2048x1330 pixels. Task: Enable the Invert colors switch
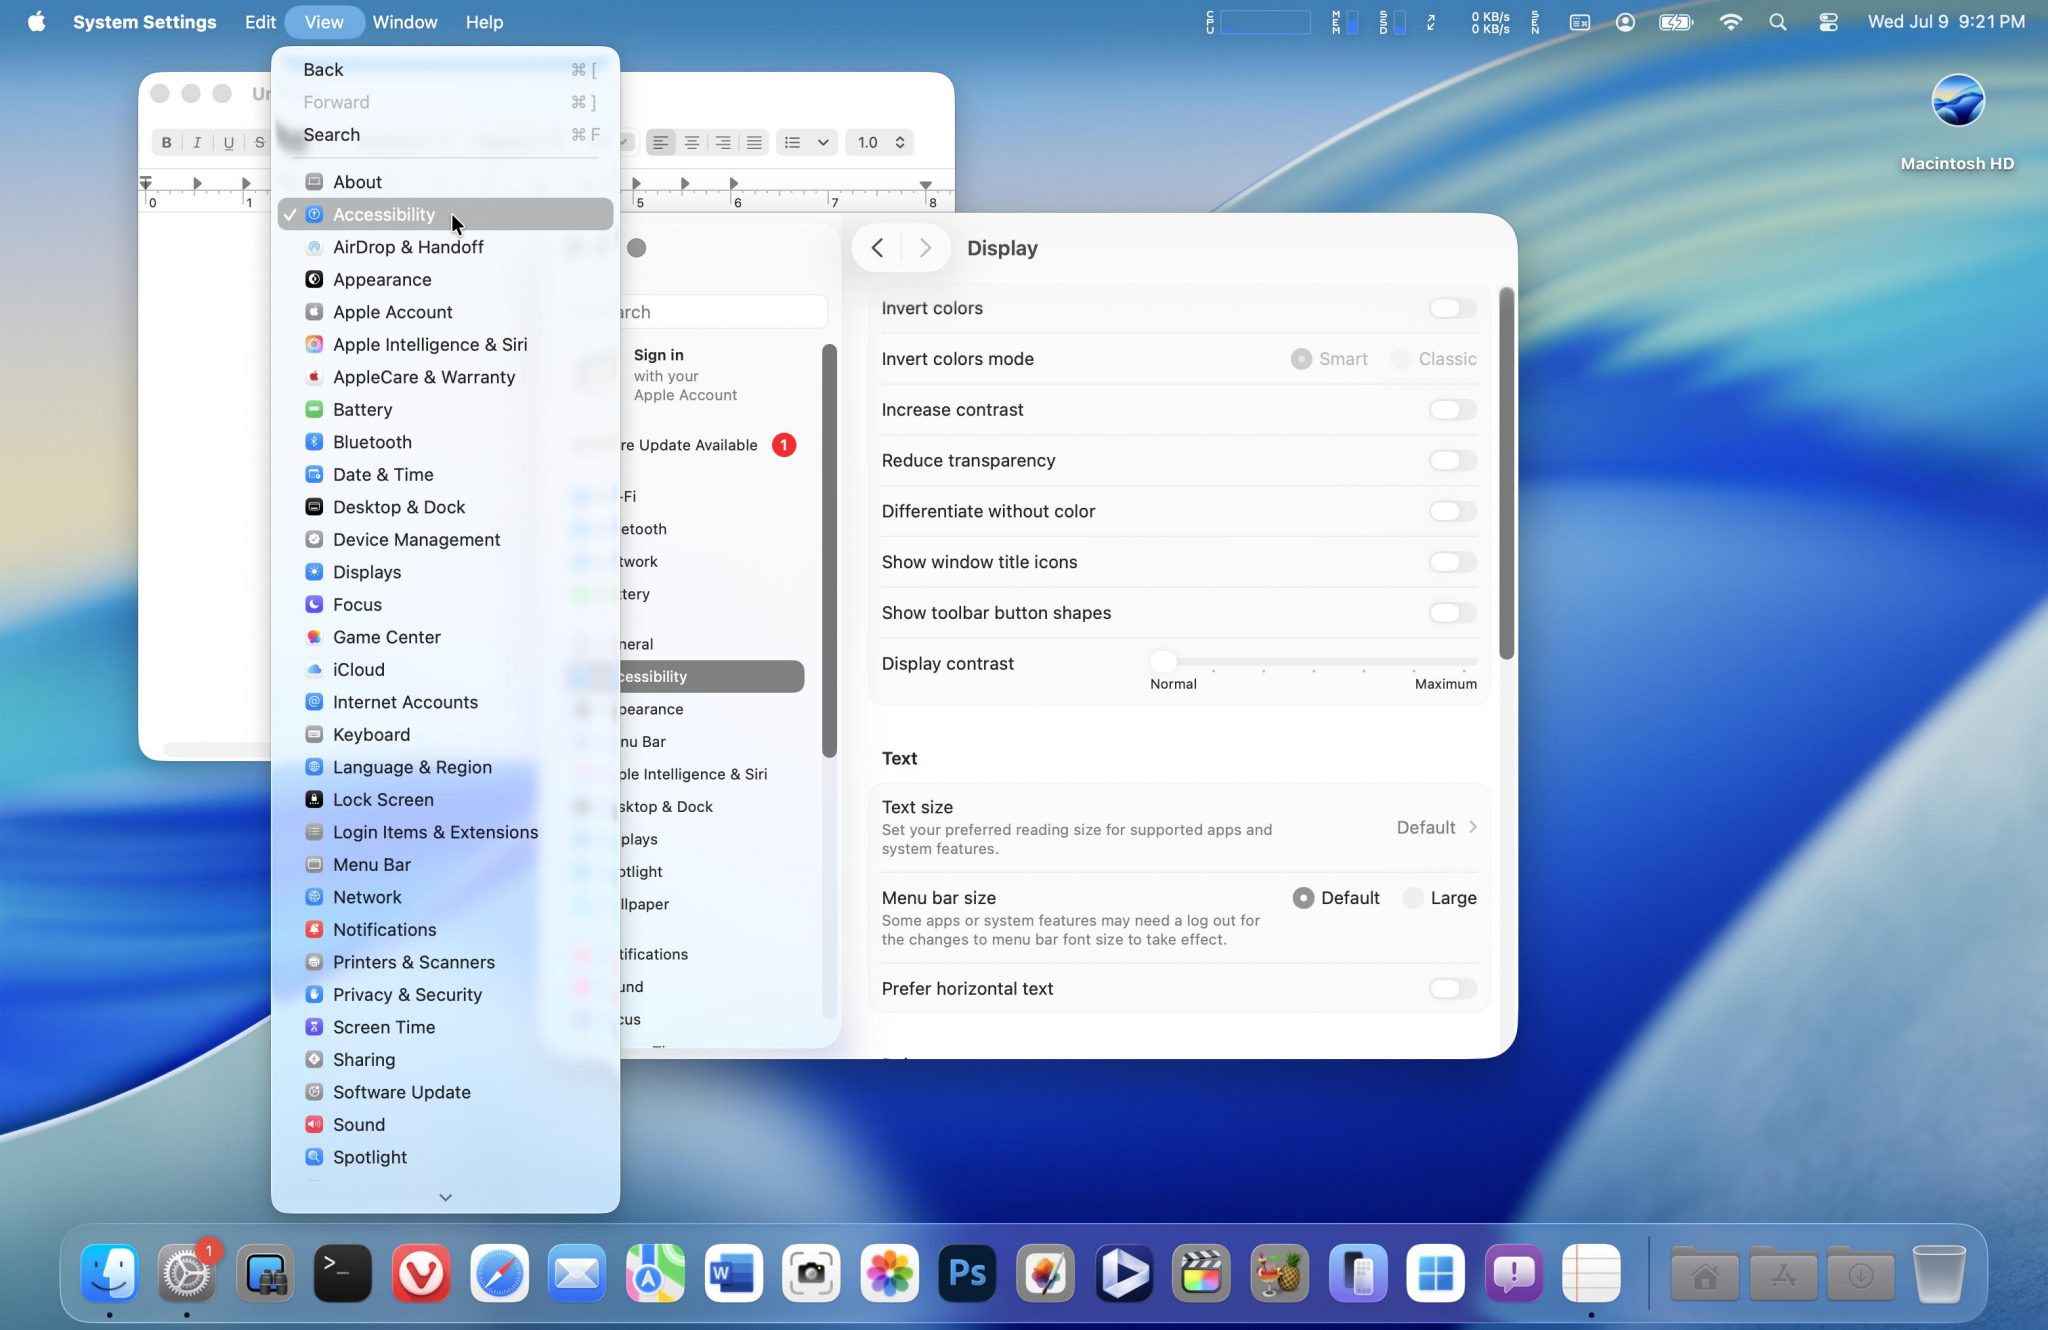click(x=1452, y=308)
